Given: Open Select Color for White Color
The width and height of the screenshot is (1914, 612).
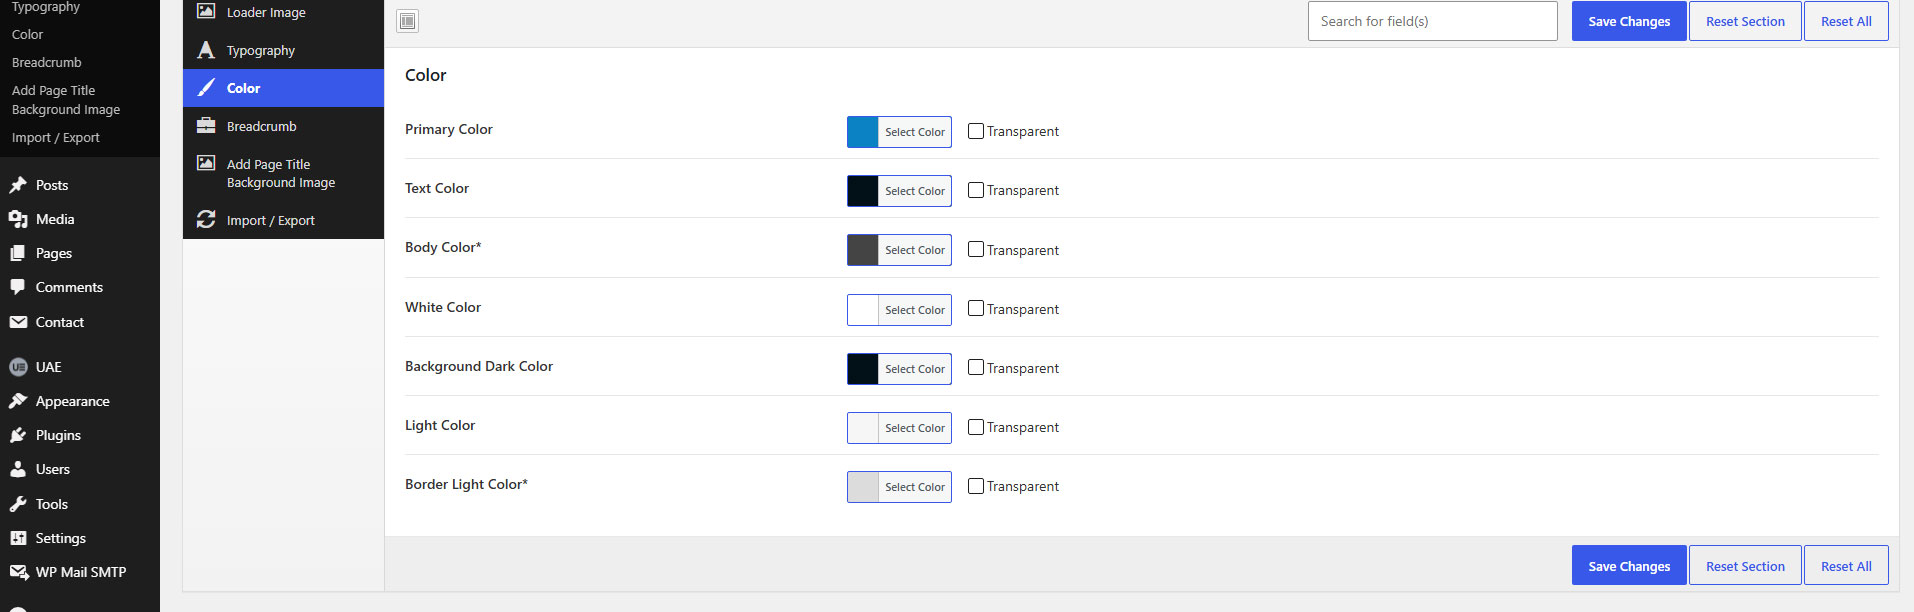Looking at the screenshot, I should click(914, 310).
